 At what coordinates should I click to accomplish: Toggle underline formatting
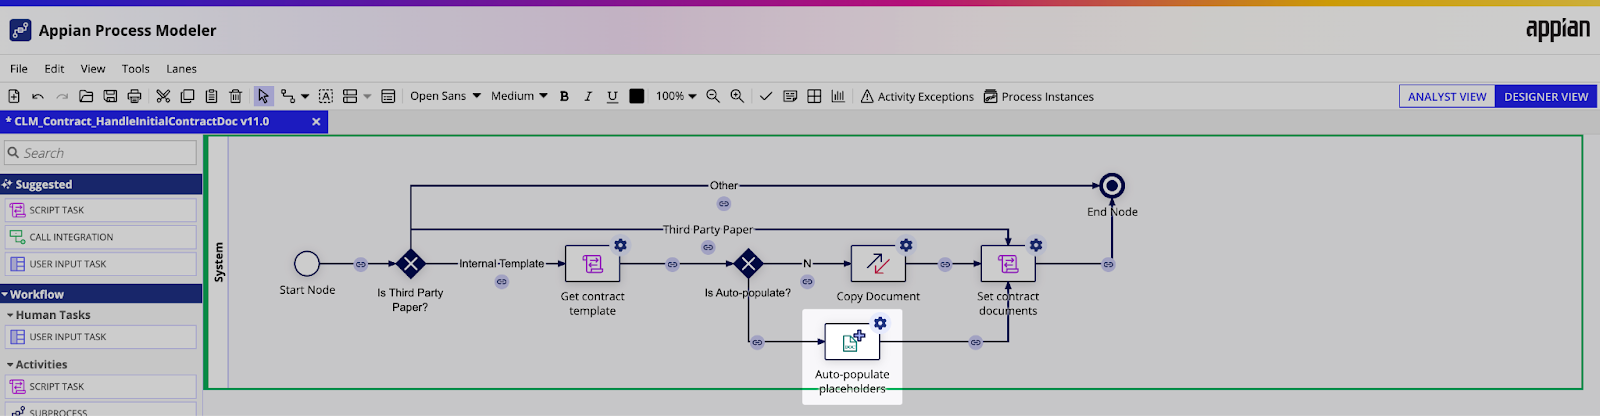coord(612,96)
